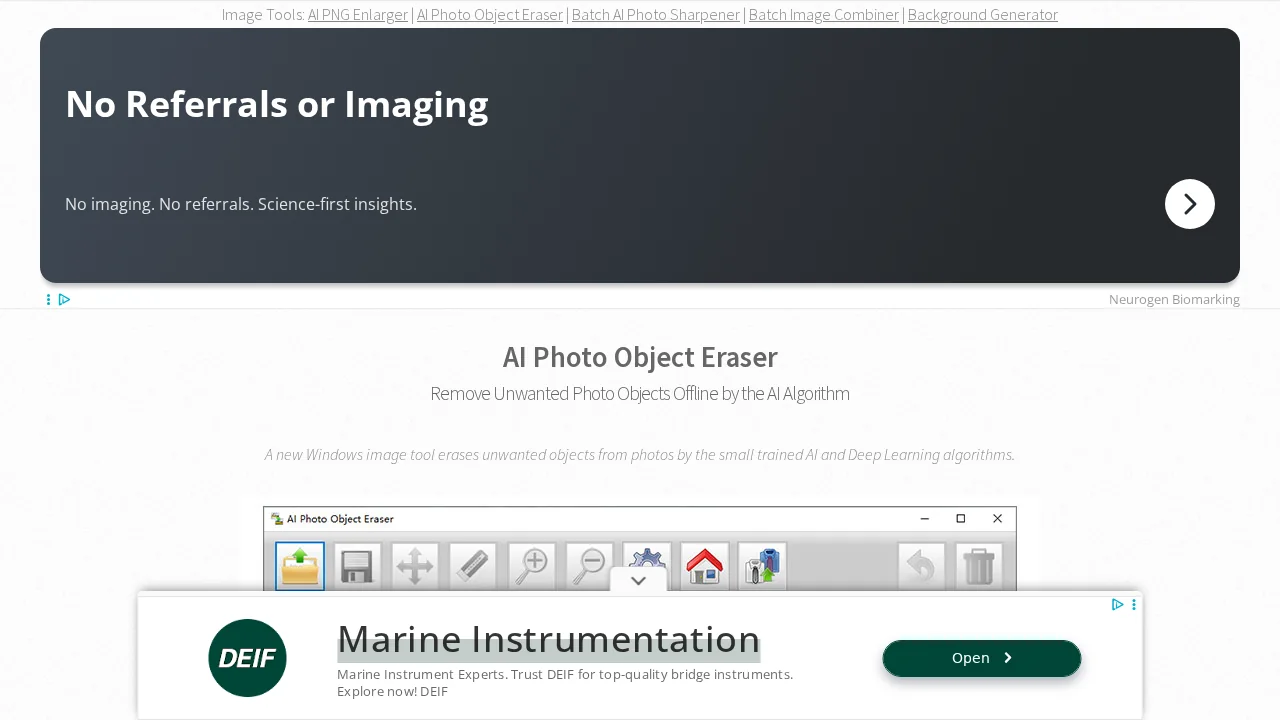Collapse the bottom ad with chevron tab

(x=639, y=581)
